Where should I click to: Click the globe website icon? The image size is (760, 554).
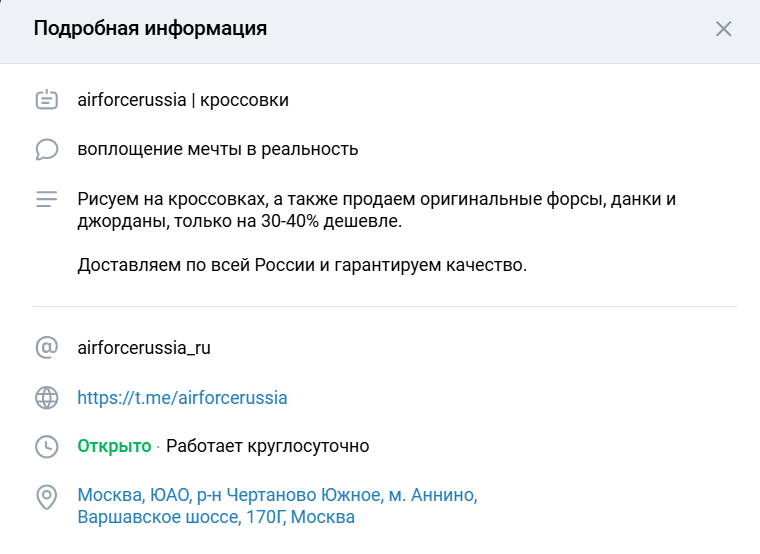[47, 397]
